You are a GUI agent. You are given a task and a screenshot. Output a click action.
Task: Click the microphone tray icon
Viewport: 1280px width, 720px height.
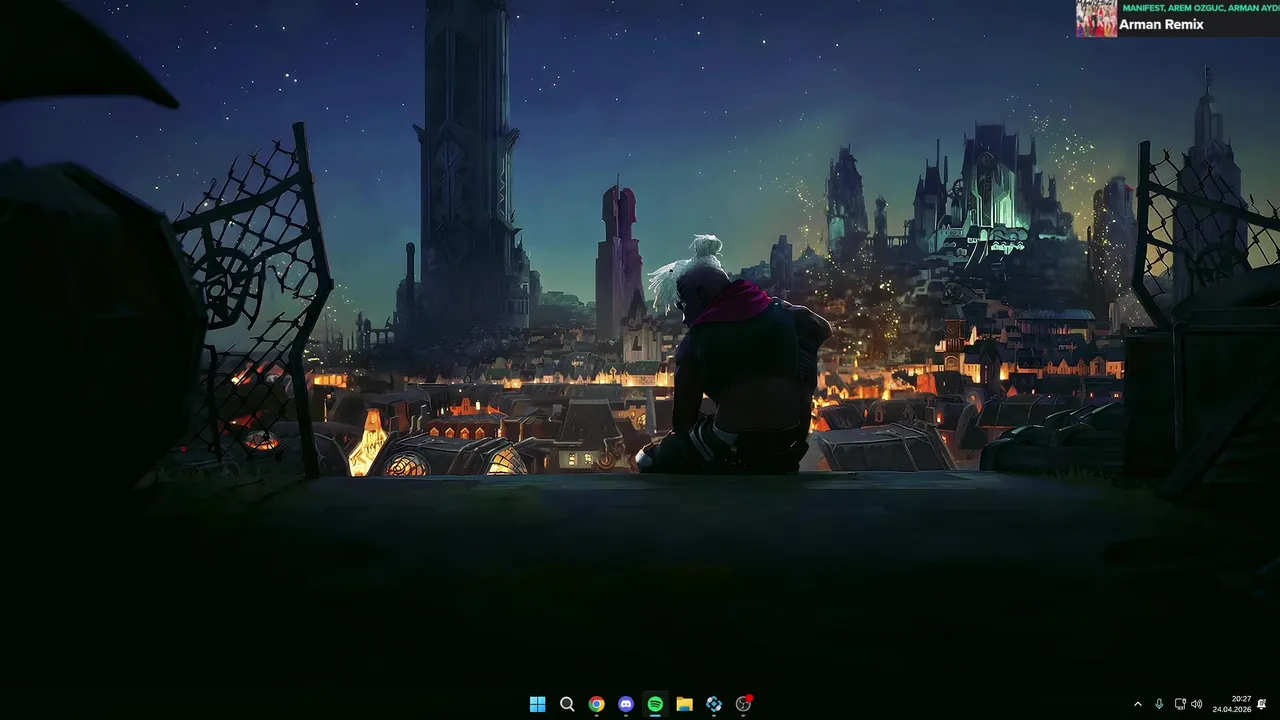[1159, 704]
